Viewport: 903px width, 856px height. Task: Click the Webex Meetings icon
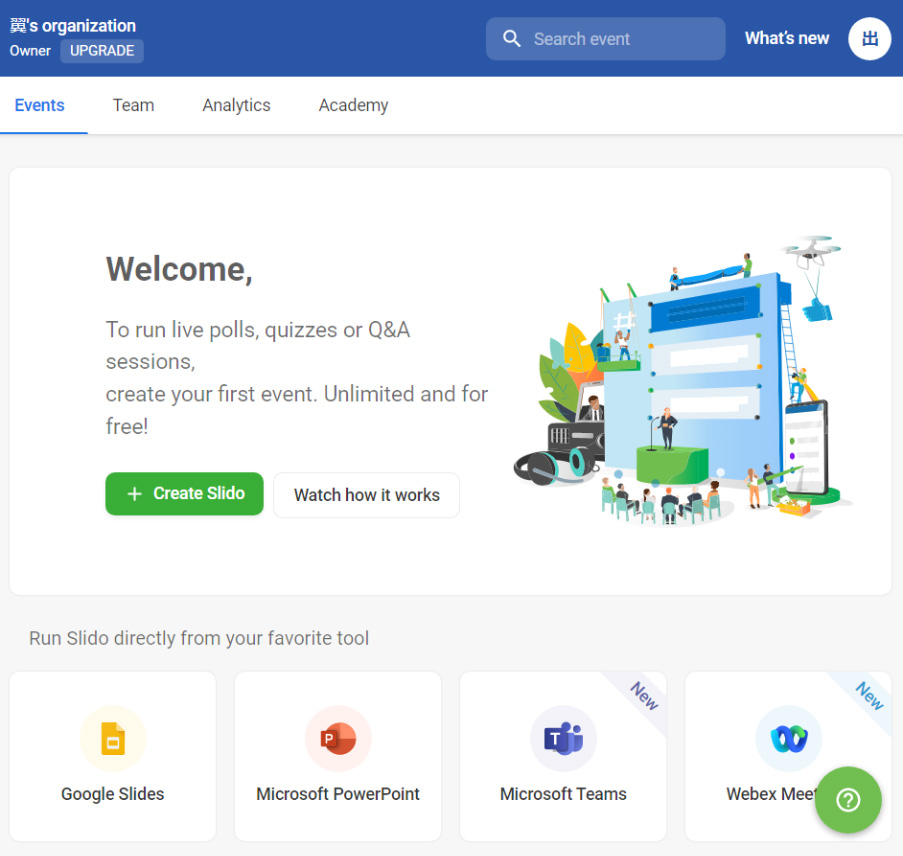(788, 738)
